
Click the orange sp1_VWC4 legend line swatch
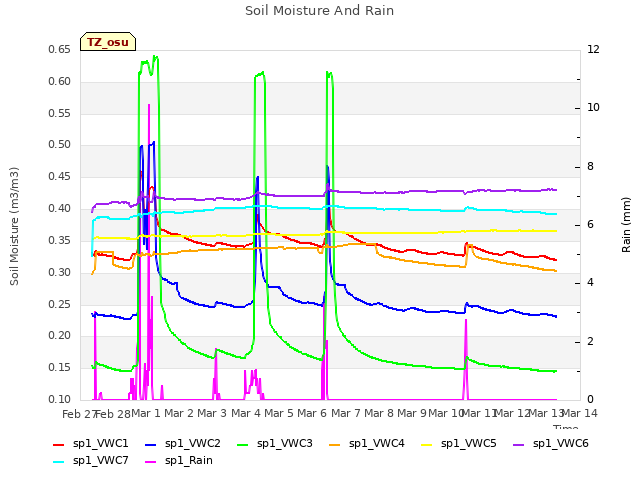coord(335,445)
